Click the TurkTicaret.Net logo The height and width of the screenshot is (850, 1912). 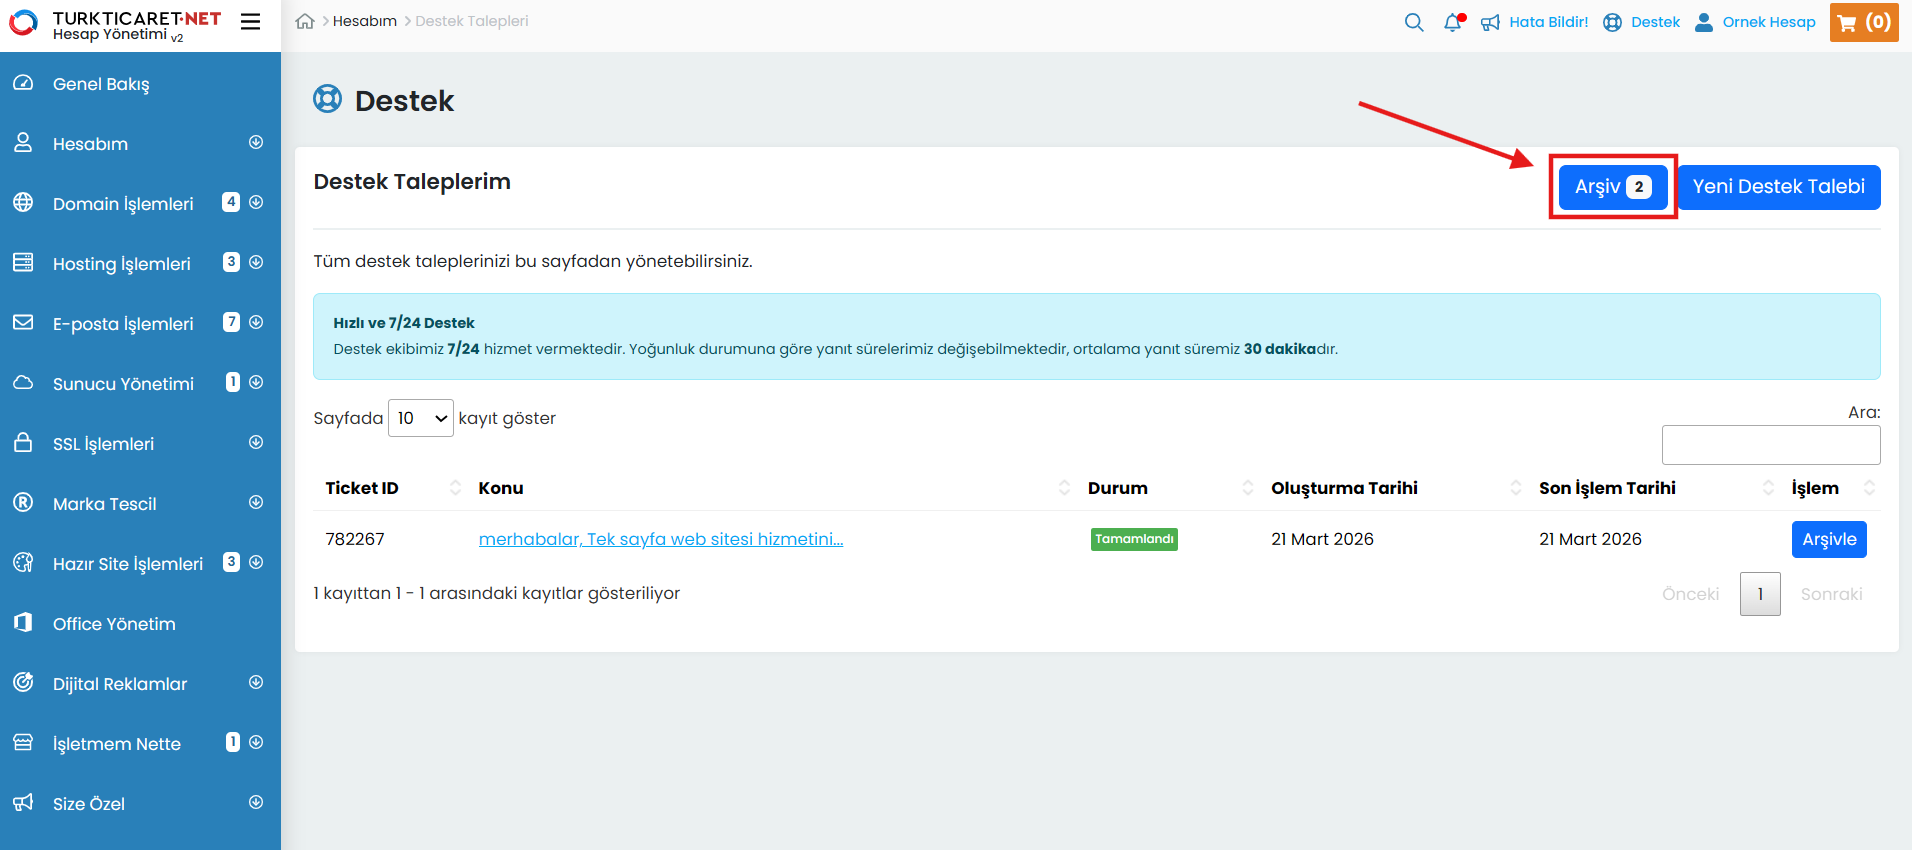click(x=115, y=24)
